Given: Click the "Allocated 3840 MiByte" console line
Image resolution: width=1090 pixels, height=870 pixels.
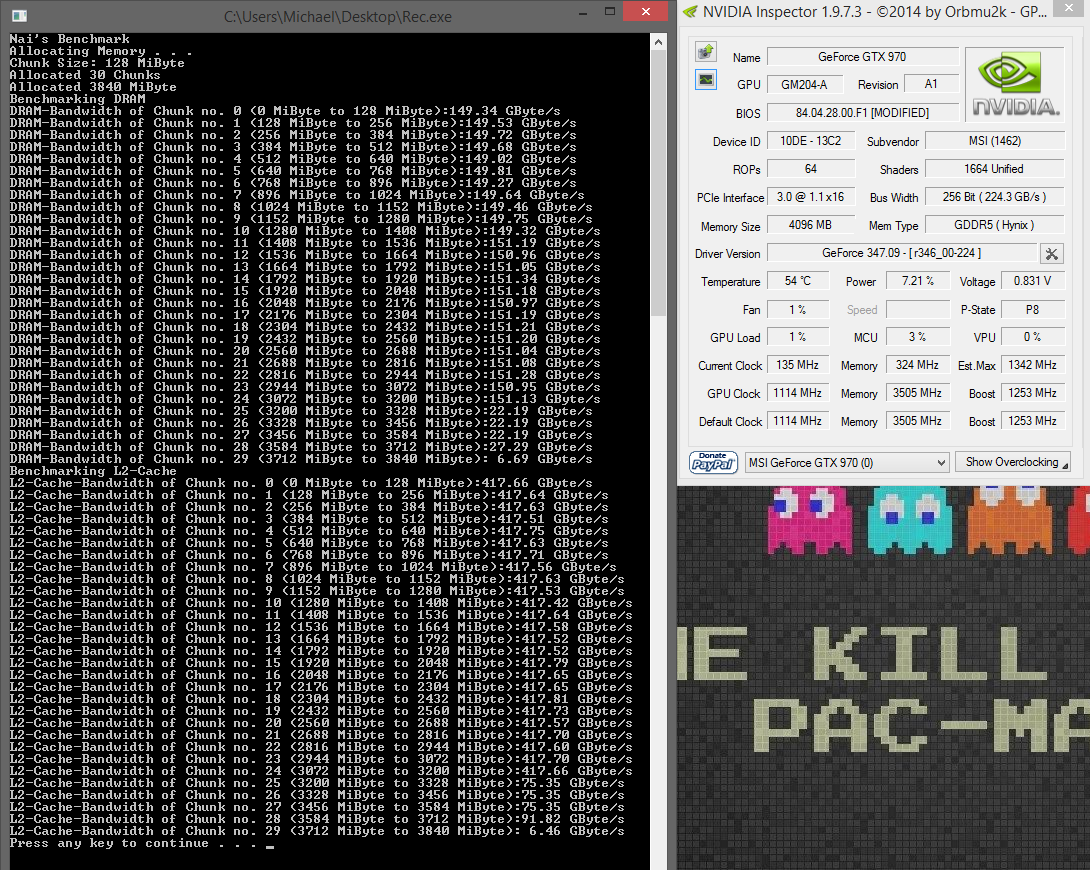Looking at the screenshot, I should point(93,87).
